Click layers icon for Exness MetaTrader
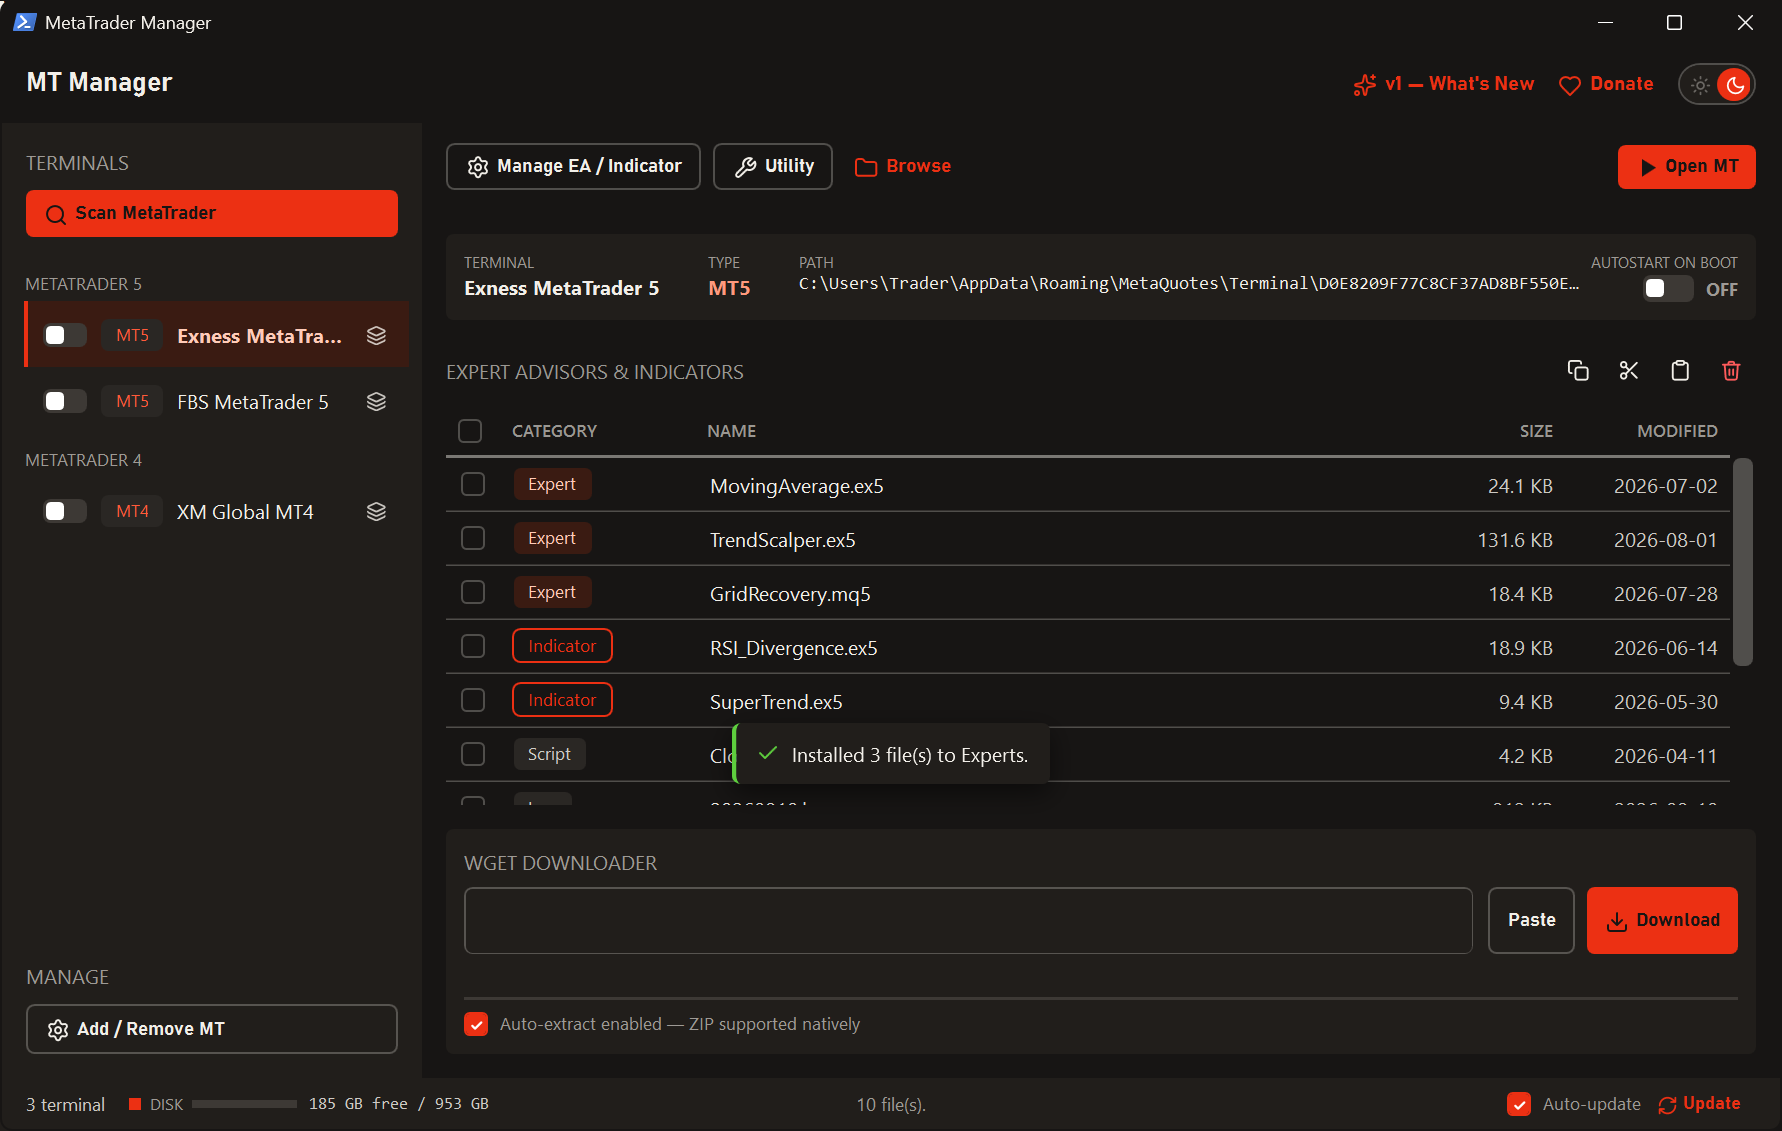Image resolution: width=1782 pixels, height=1131 pixels. coord(376,336)
